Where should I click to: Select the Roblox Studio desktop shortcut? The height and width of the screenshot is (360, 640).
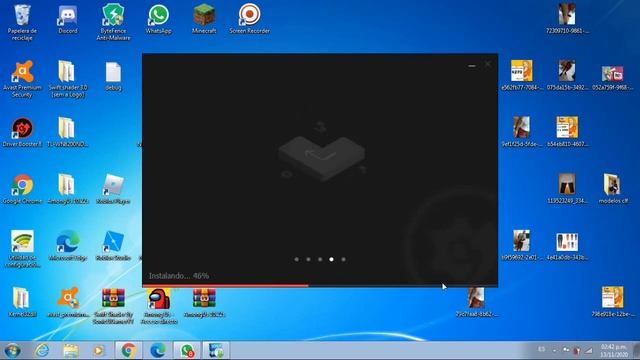pos(113,246)
